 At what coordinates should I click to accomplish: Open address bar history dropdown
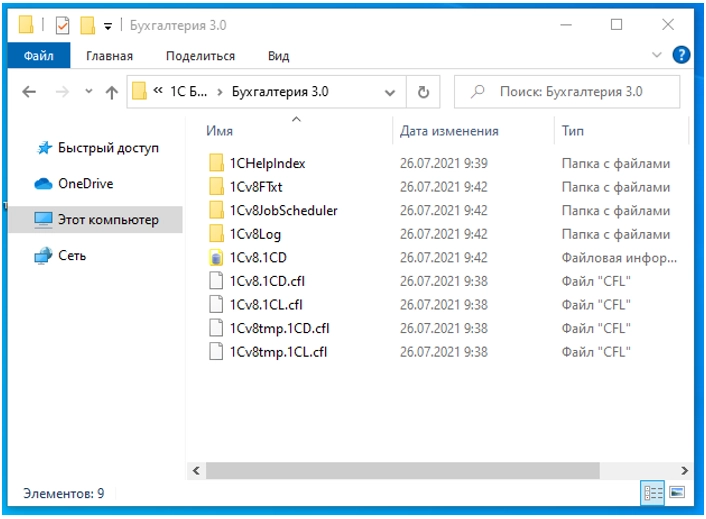390,93
